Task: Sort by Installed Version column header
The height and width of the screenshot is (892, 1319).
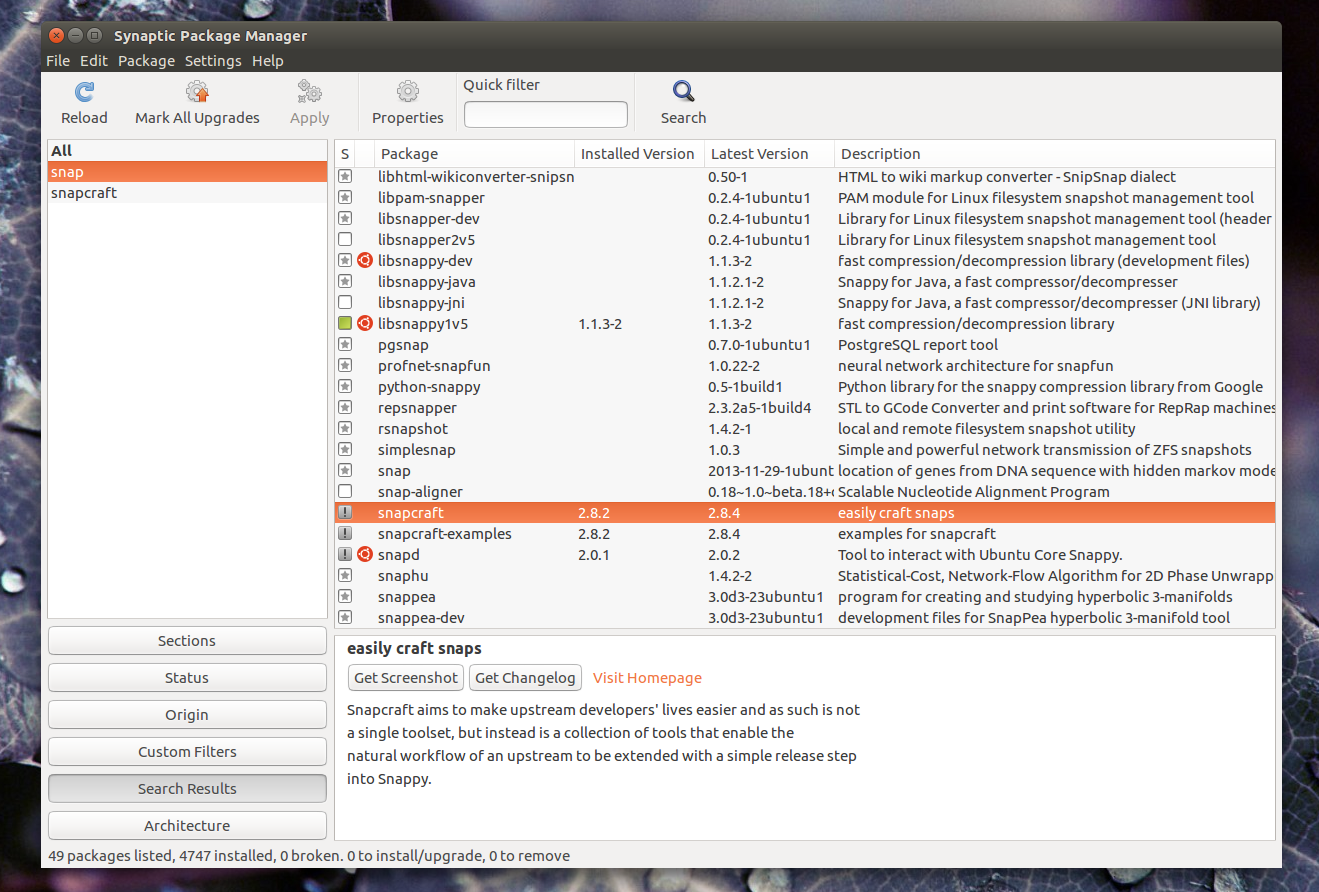Action: [639, 154]
